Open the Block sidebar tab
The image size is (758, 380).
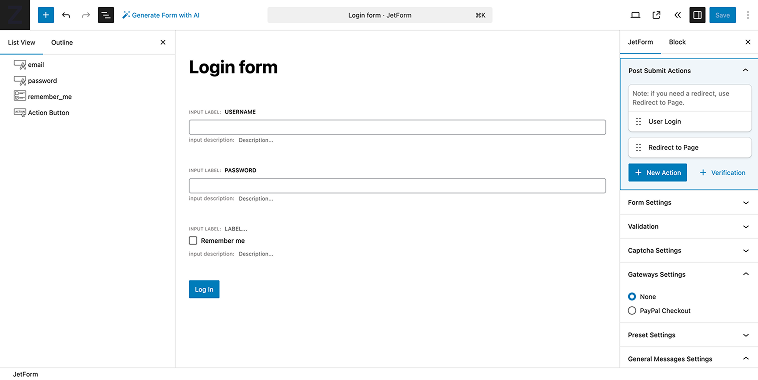click(x=677, y=42)
